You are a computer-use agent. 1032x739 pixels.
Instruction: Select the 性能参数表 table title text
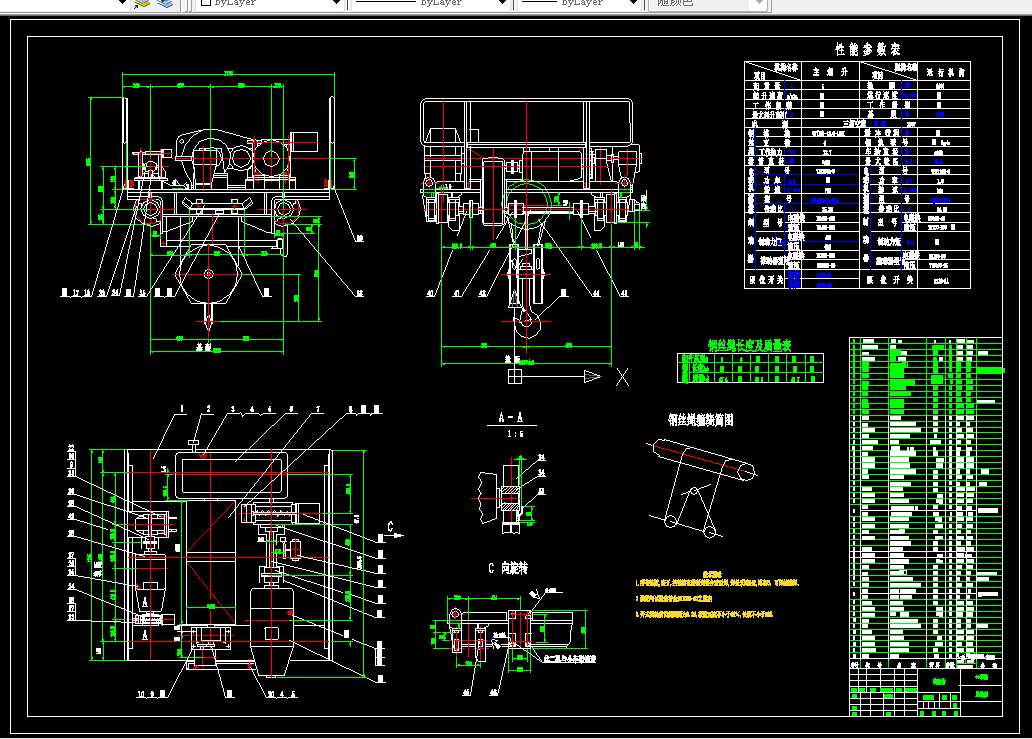(x=867, y=49)
